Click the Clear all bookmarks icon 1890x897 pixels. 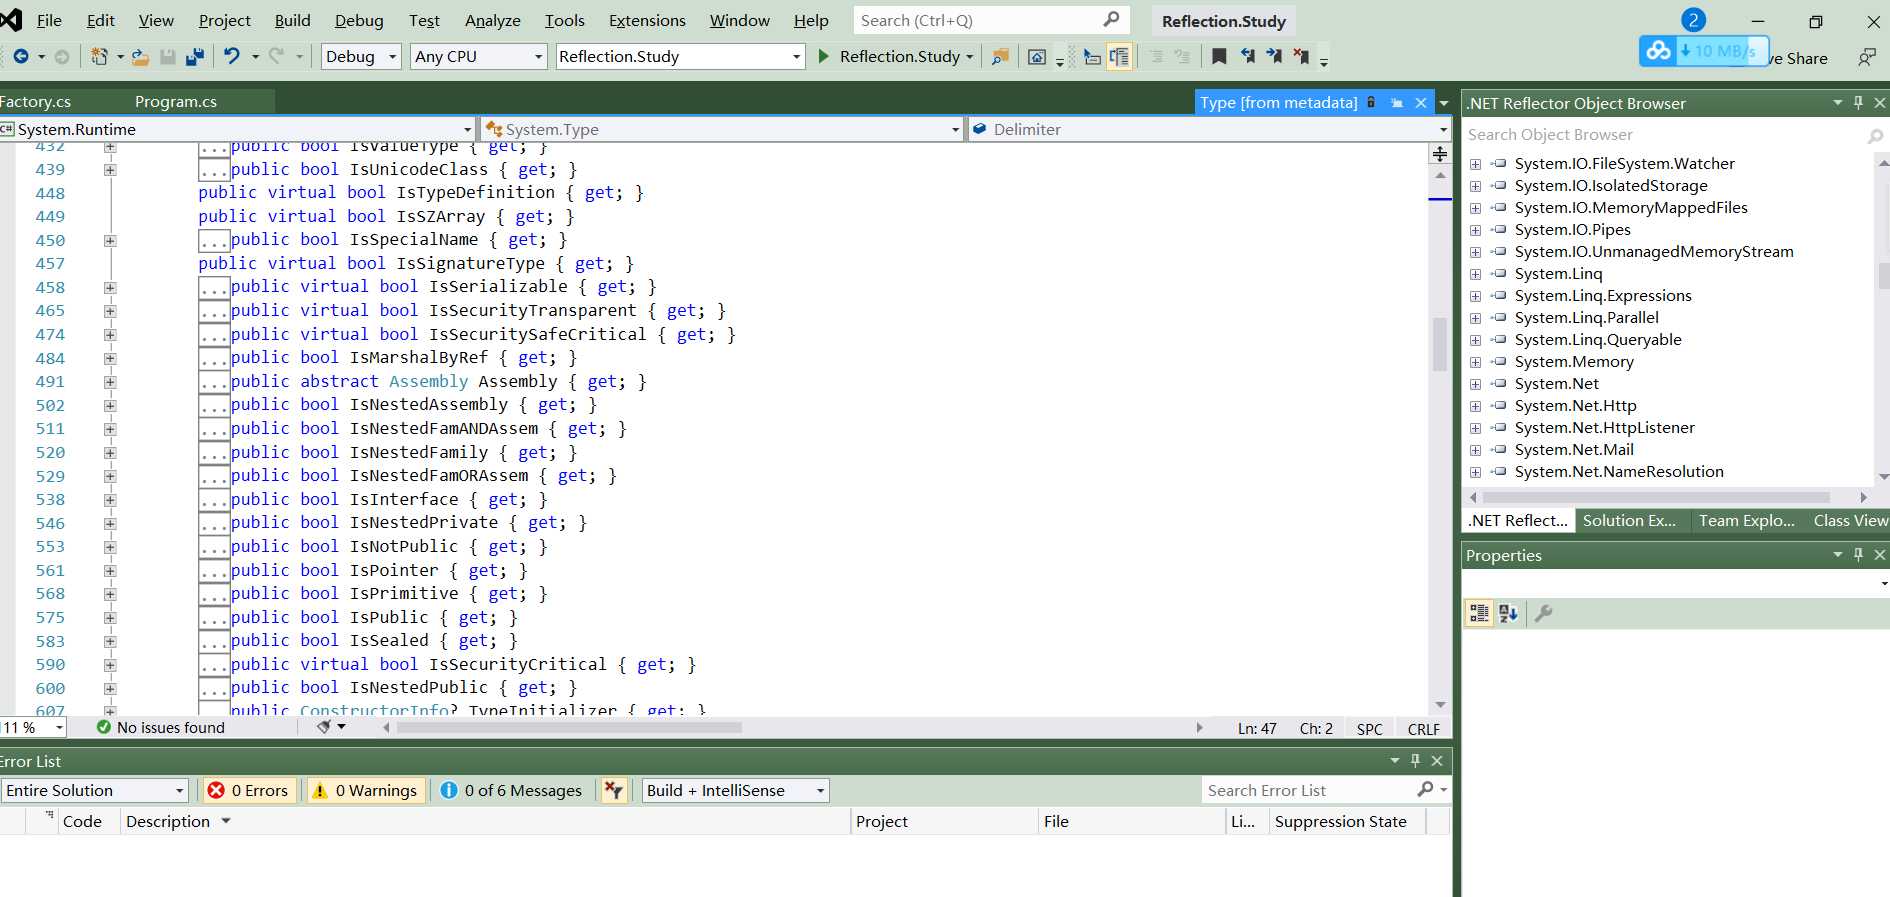click(x=1301, y=57)
